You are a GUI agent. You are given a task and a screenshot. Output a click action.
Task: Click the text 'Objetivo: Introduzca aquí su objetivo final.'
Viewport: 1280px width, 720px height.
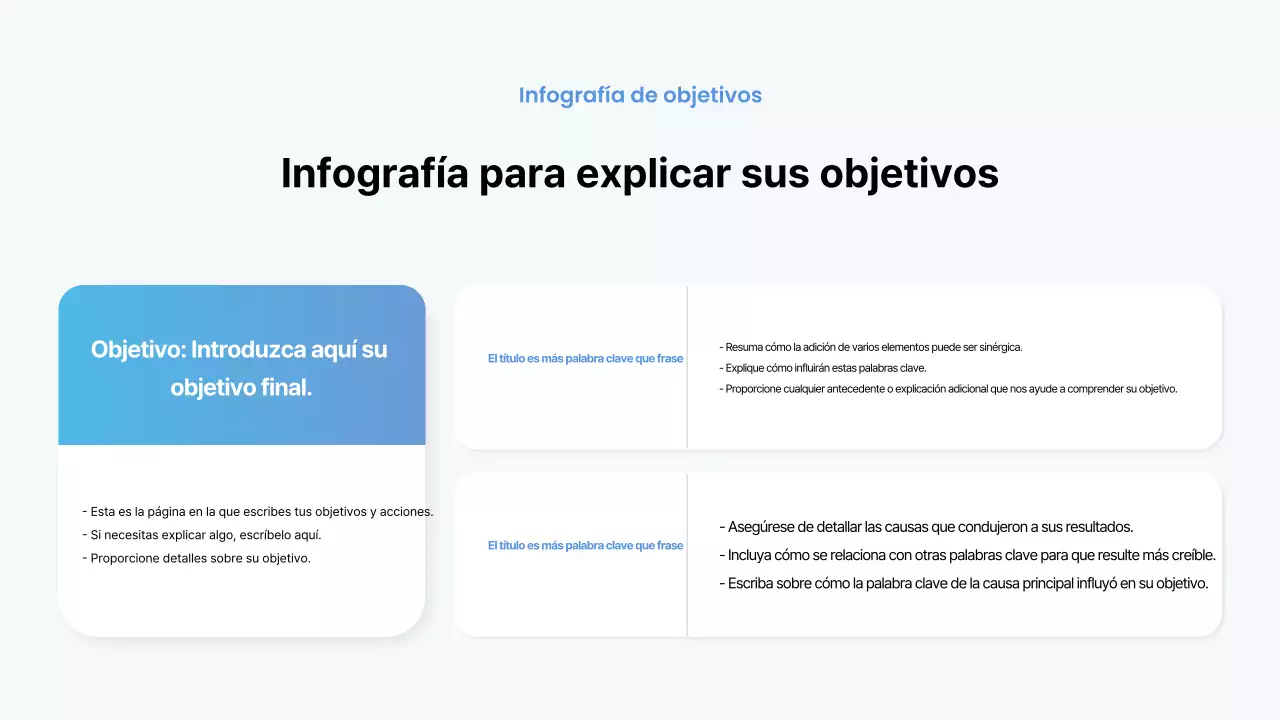(240, 368)
